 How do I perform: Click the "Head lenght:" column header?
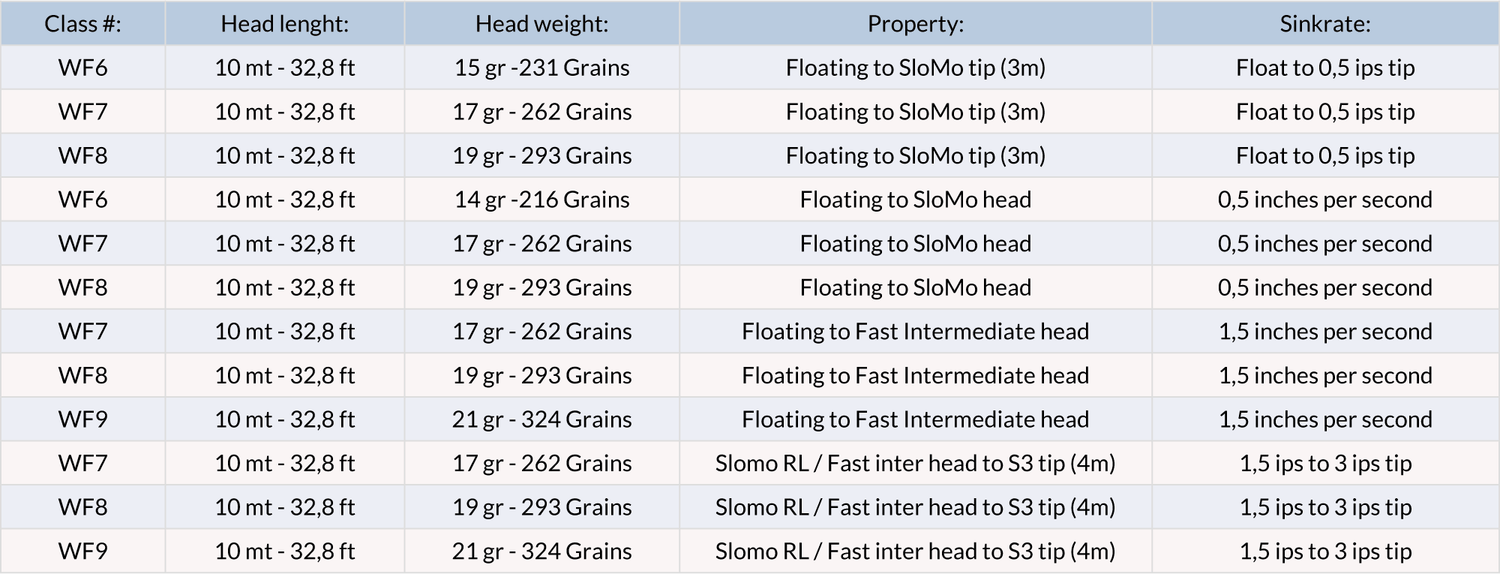[x=285, y=24]
